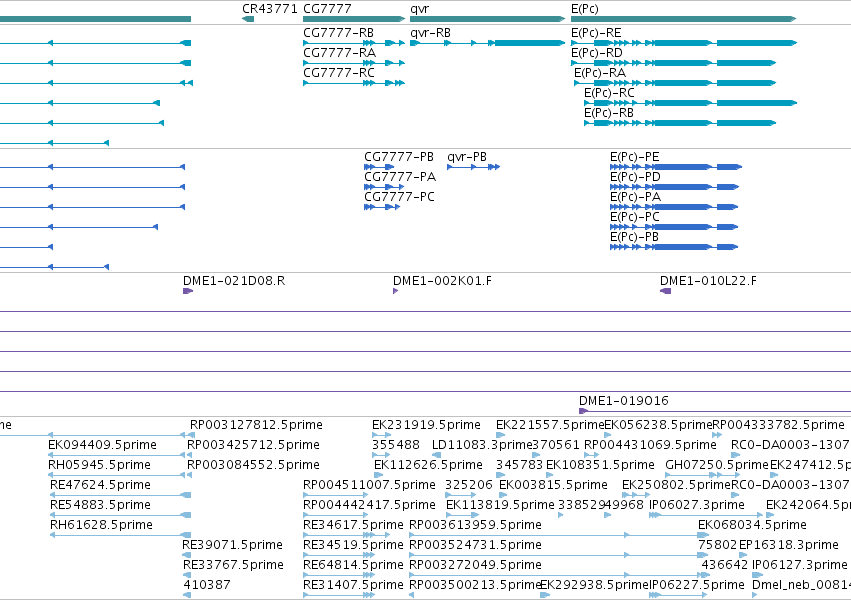Select cDNA RE54883.5prime

coord(120,515)
